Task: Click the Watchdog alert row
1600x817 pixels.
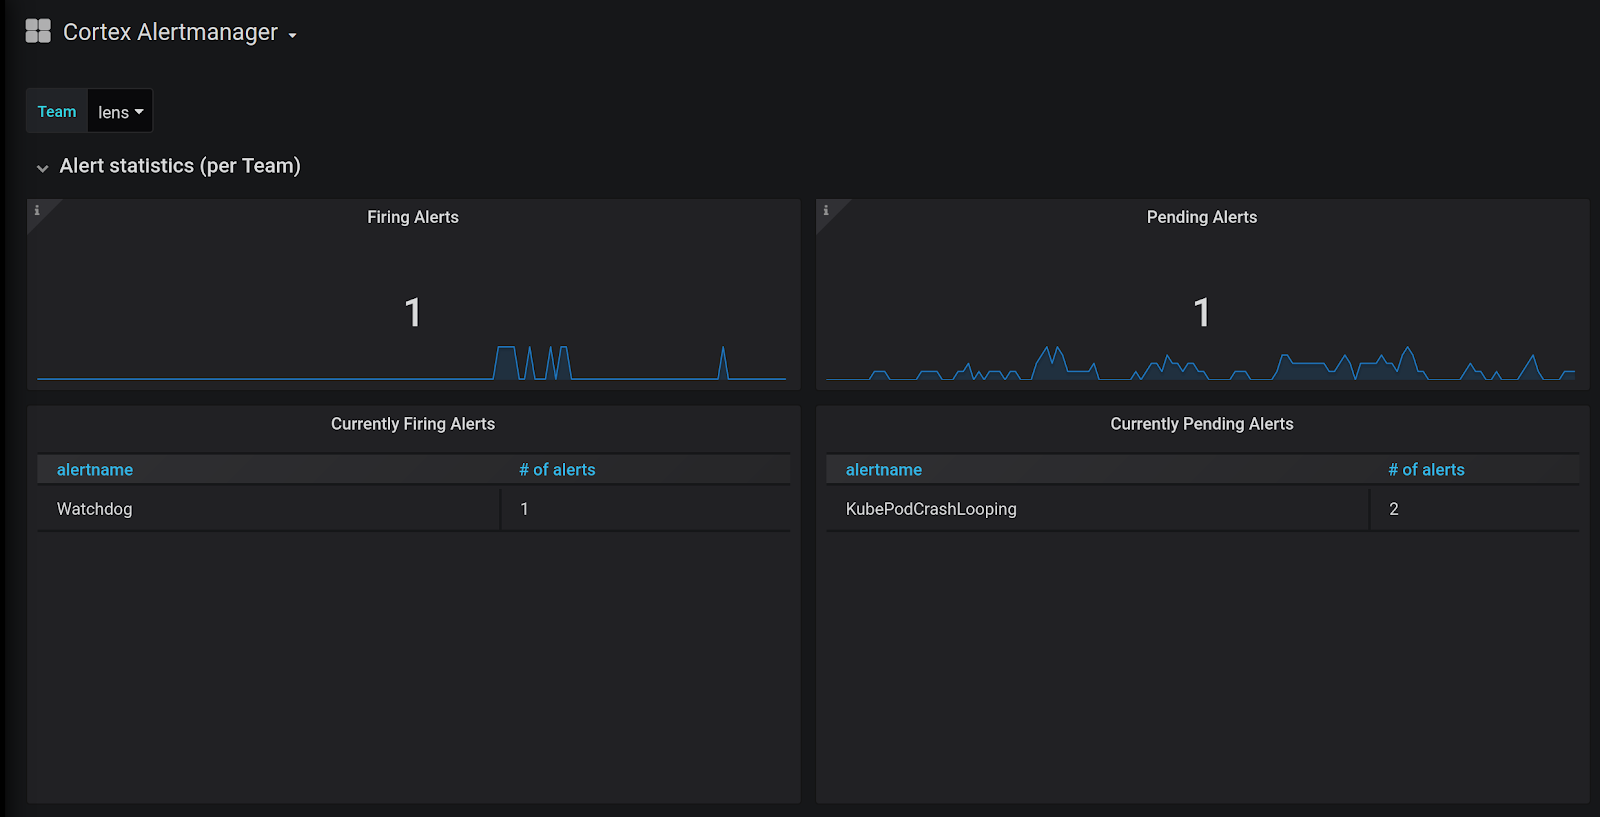Action: (95, 509)
